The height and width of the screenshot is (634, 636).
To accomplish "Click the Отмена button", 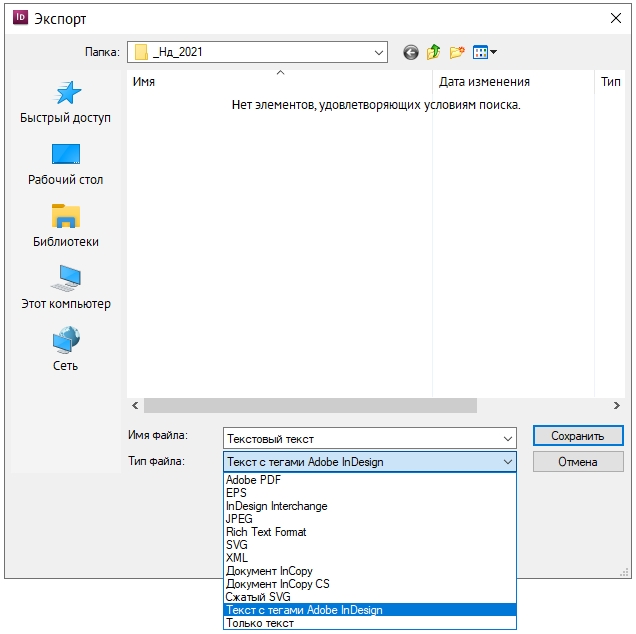I will pyautogui.click(x=578, y=462).
